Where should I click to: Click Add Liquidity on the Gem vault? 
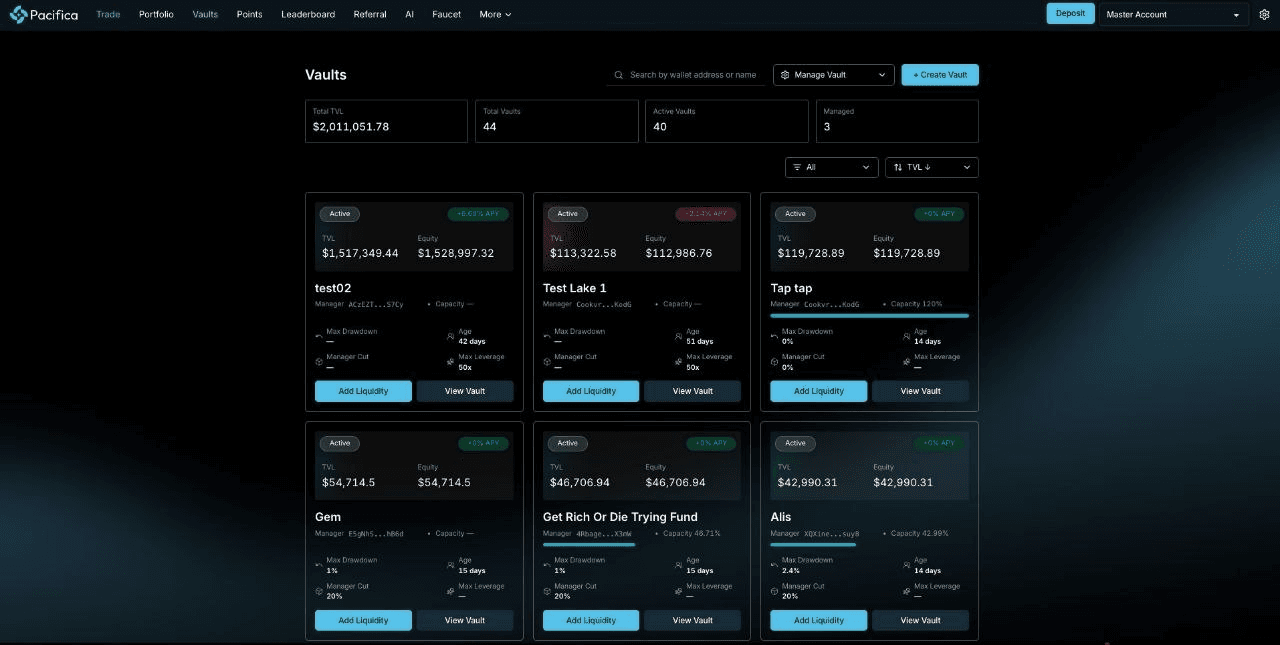tap(363, 620)
